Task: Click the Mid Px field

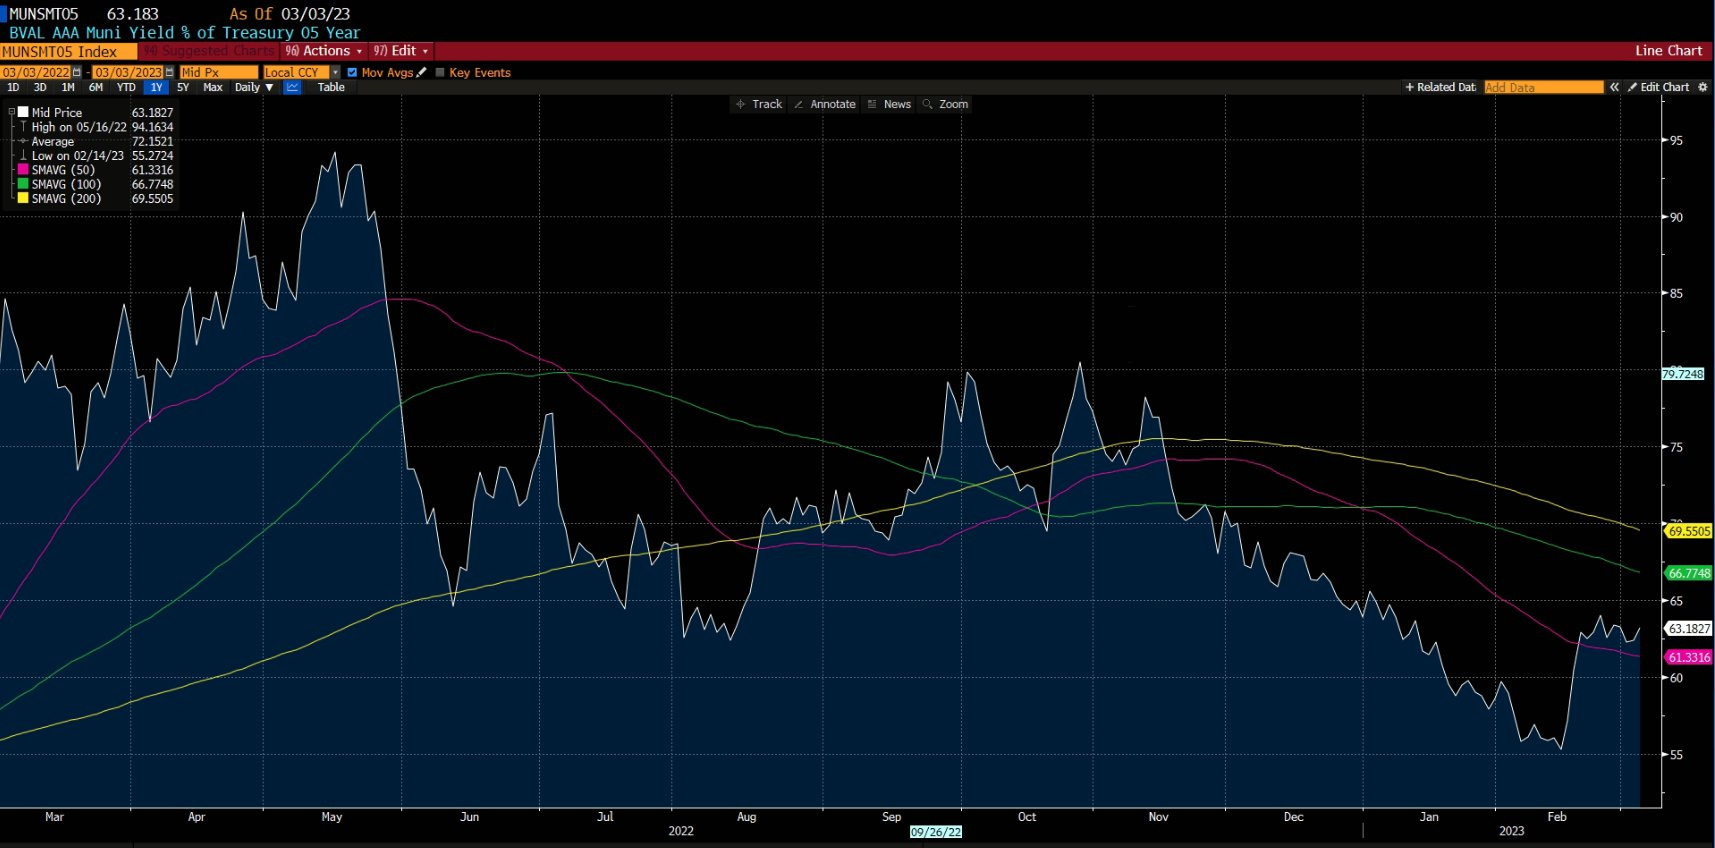Action: [x=218, y=72]
